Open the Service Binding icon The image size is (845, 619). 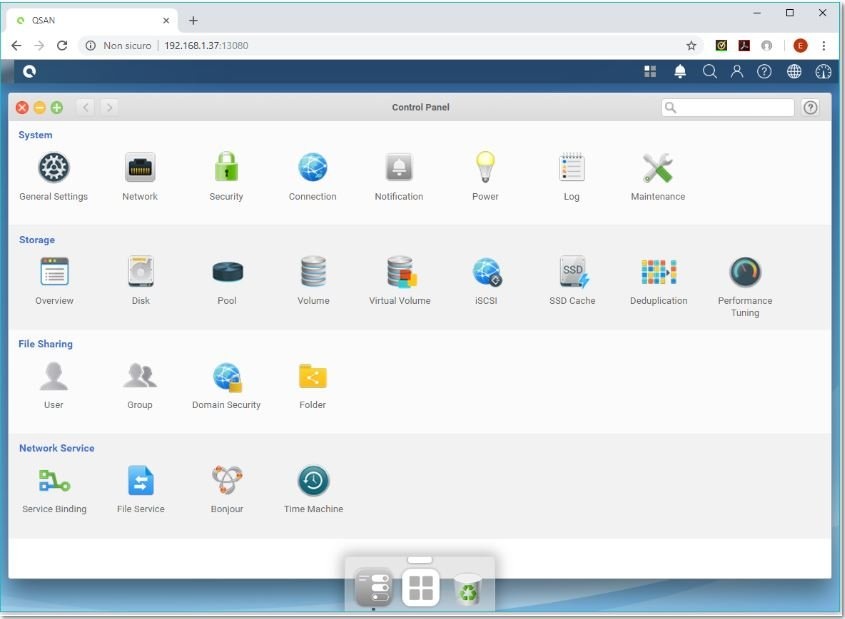tap(54, 481)
